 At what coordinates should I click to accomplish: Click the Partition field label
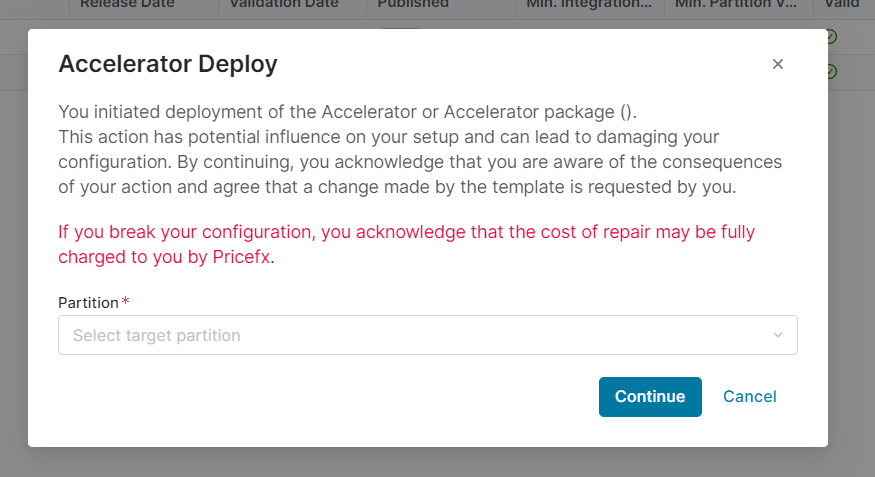point(88,302)
